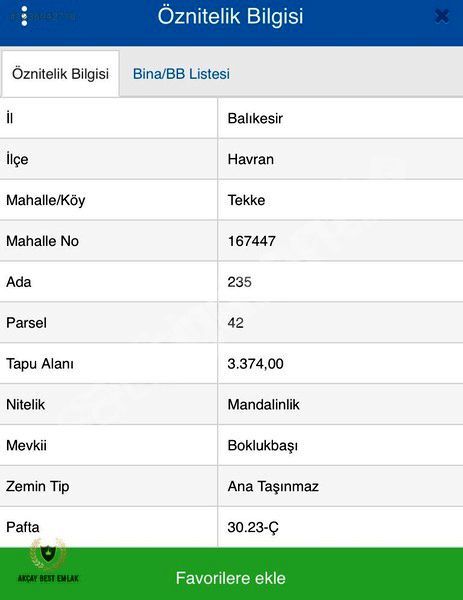Click the Ada value 235

click(x=240, y=282)
